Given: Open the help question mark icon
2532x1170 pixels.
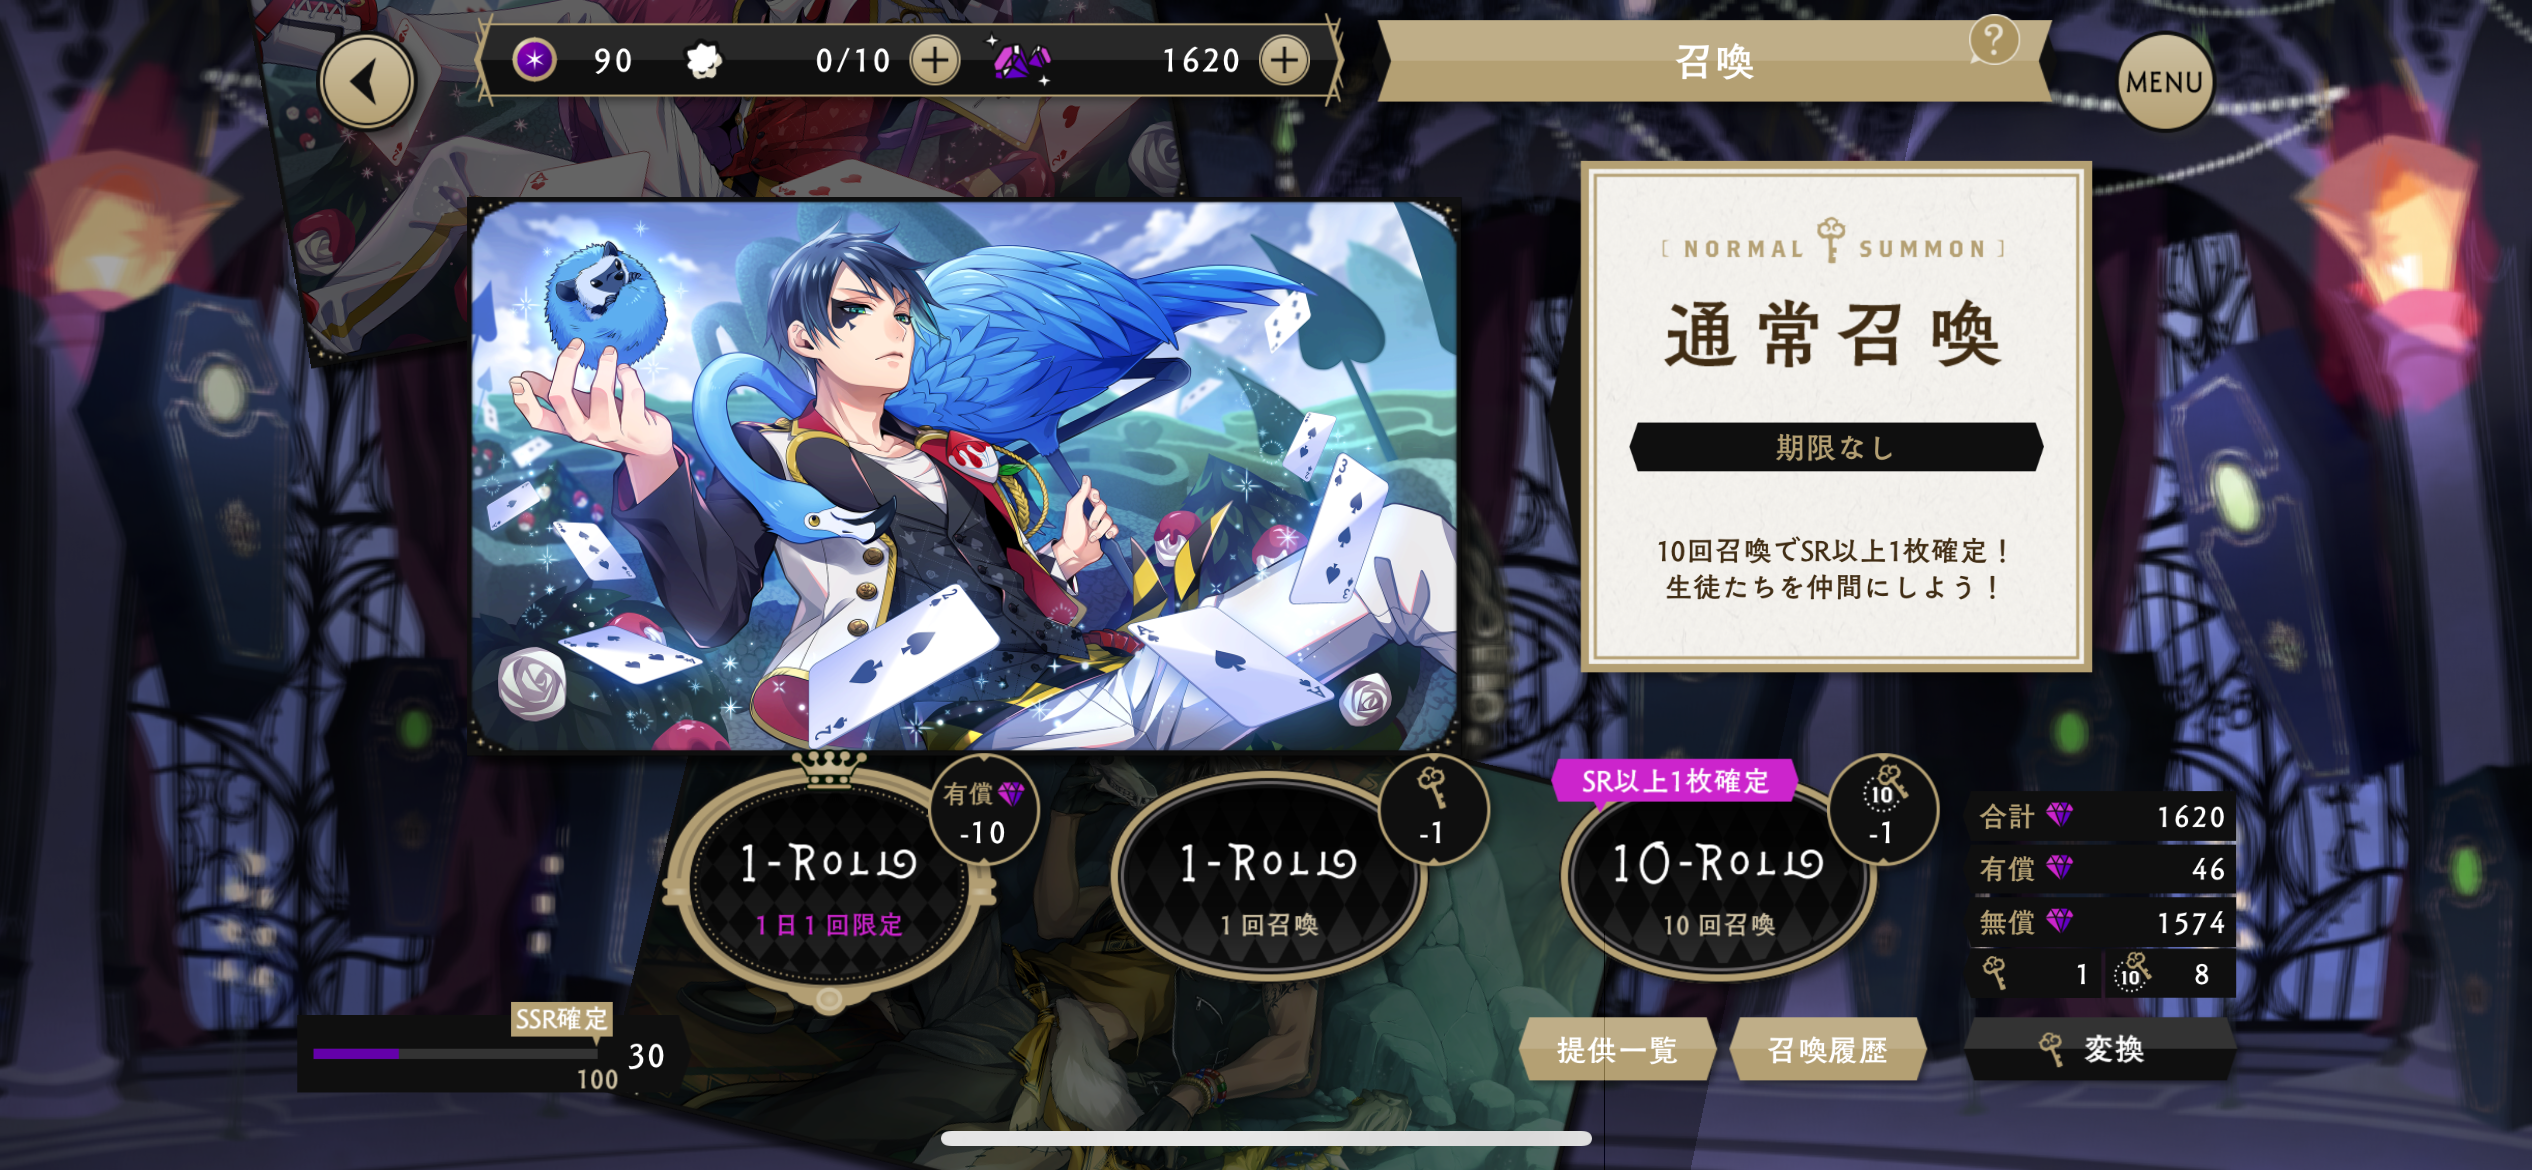Looking at the screenshot, I should [x=1993, y=42].
